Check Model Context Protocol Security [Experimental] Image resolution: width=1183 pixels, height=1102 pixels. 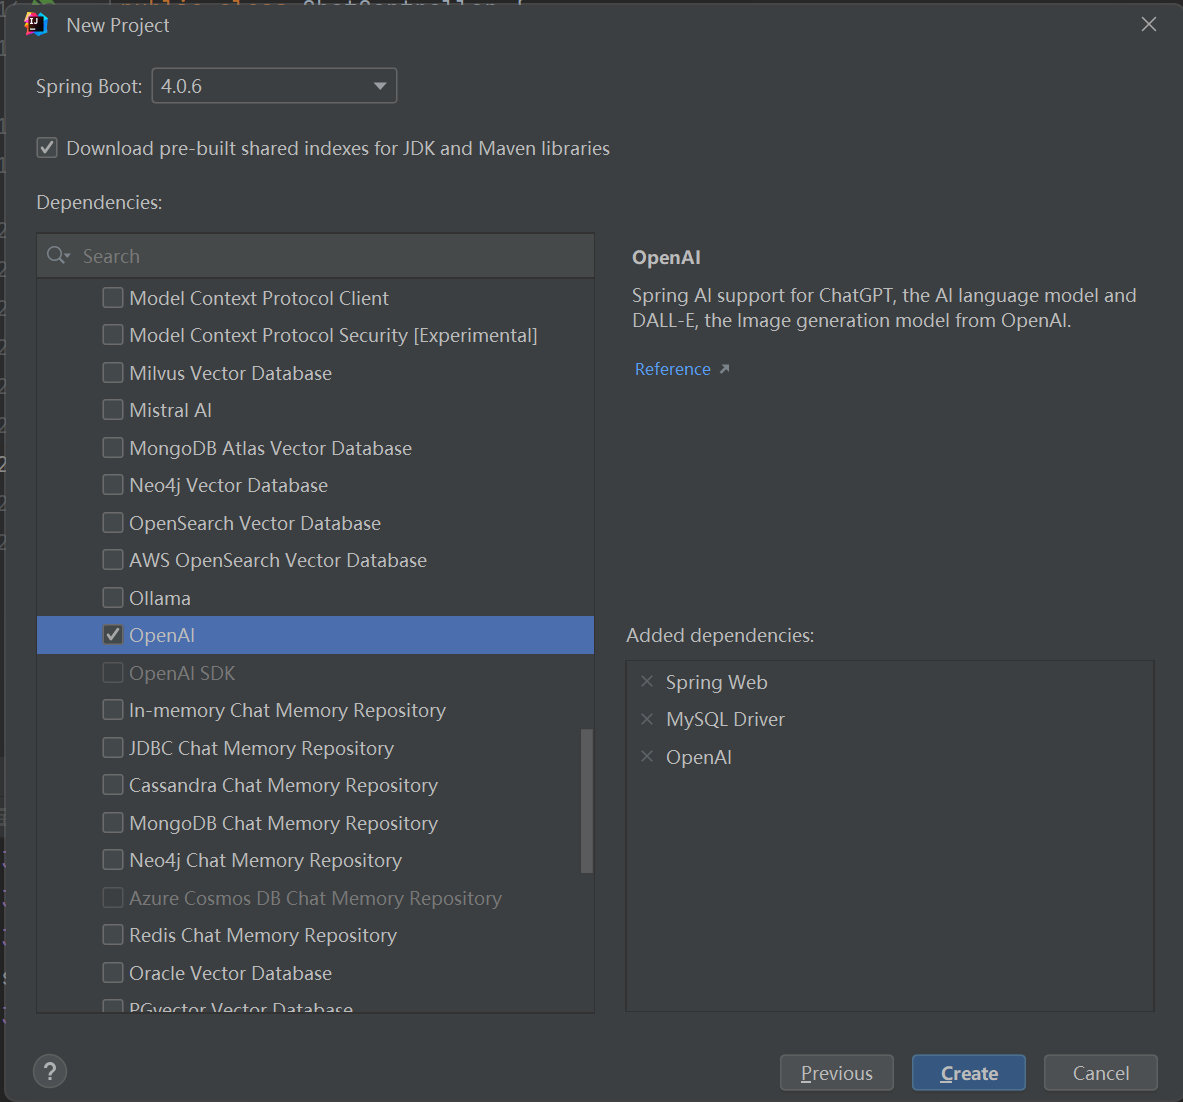(112, 335)
